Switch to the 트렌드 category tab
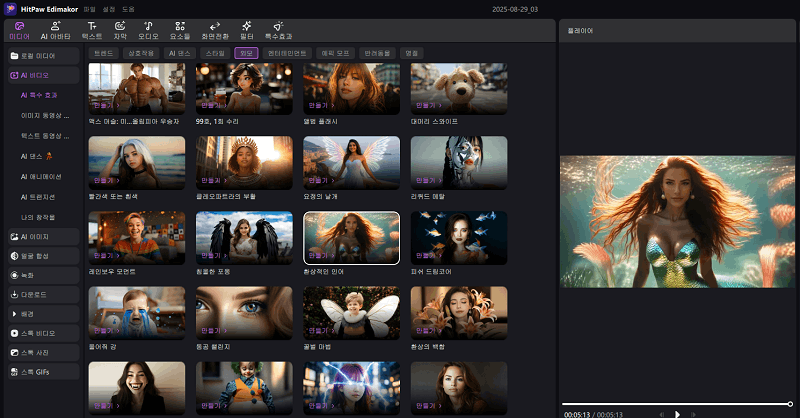This screenshot has height=418, width=800. (102, 53)
